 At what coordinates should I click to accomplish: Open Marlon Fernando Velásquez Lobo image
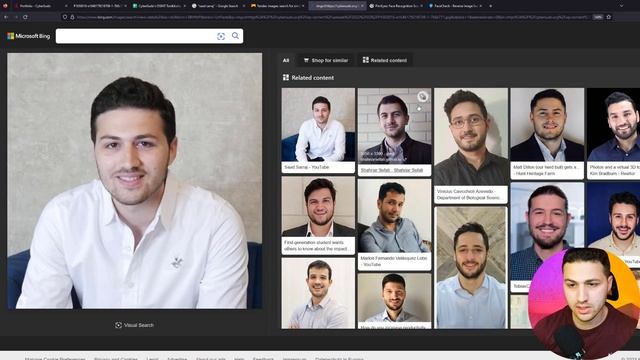(394, 216)
